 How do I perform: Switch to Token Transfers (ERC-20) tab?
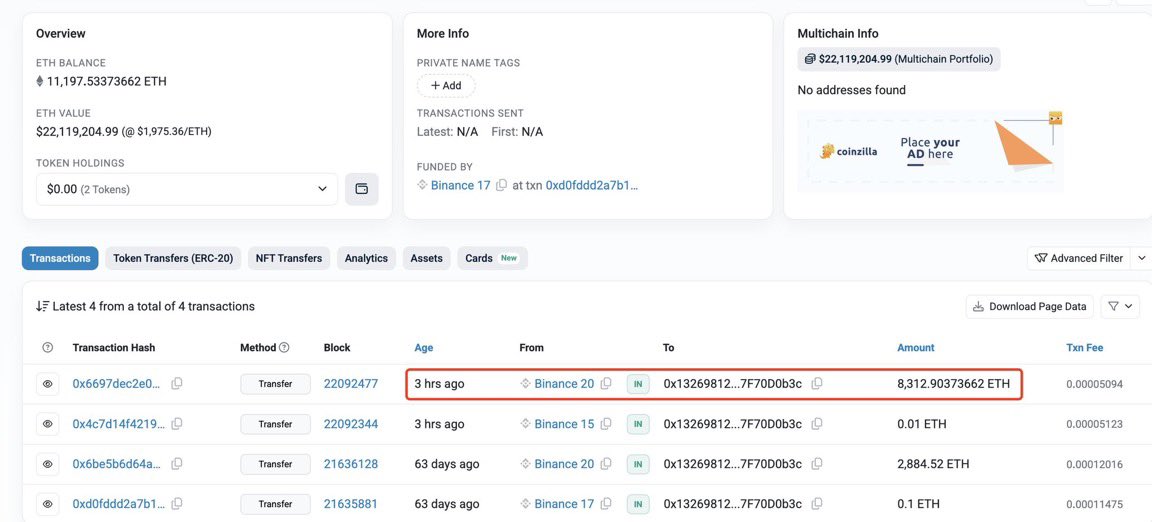(x=173, y=258)
